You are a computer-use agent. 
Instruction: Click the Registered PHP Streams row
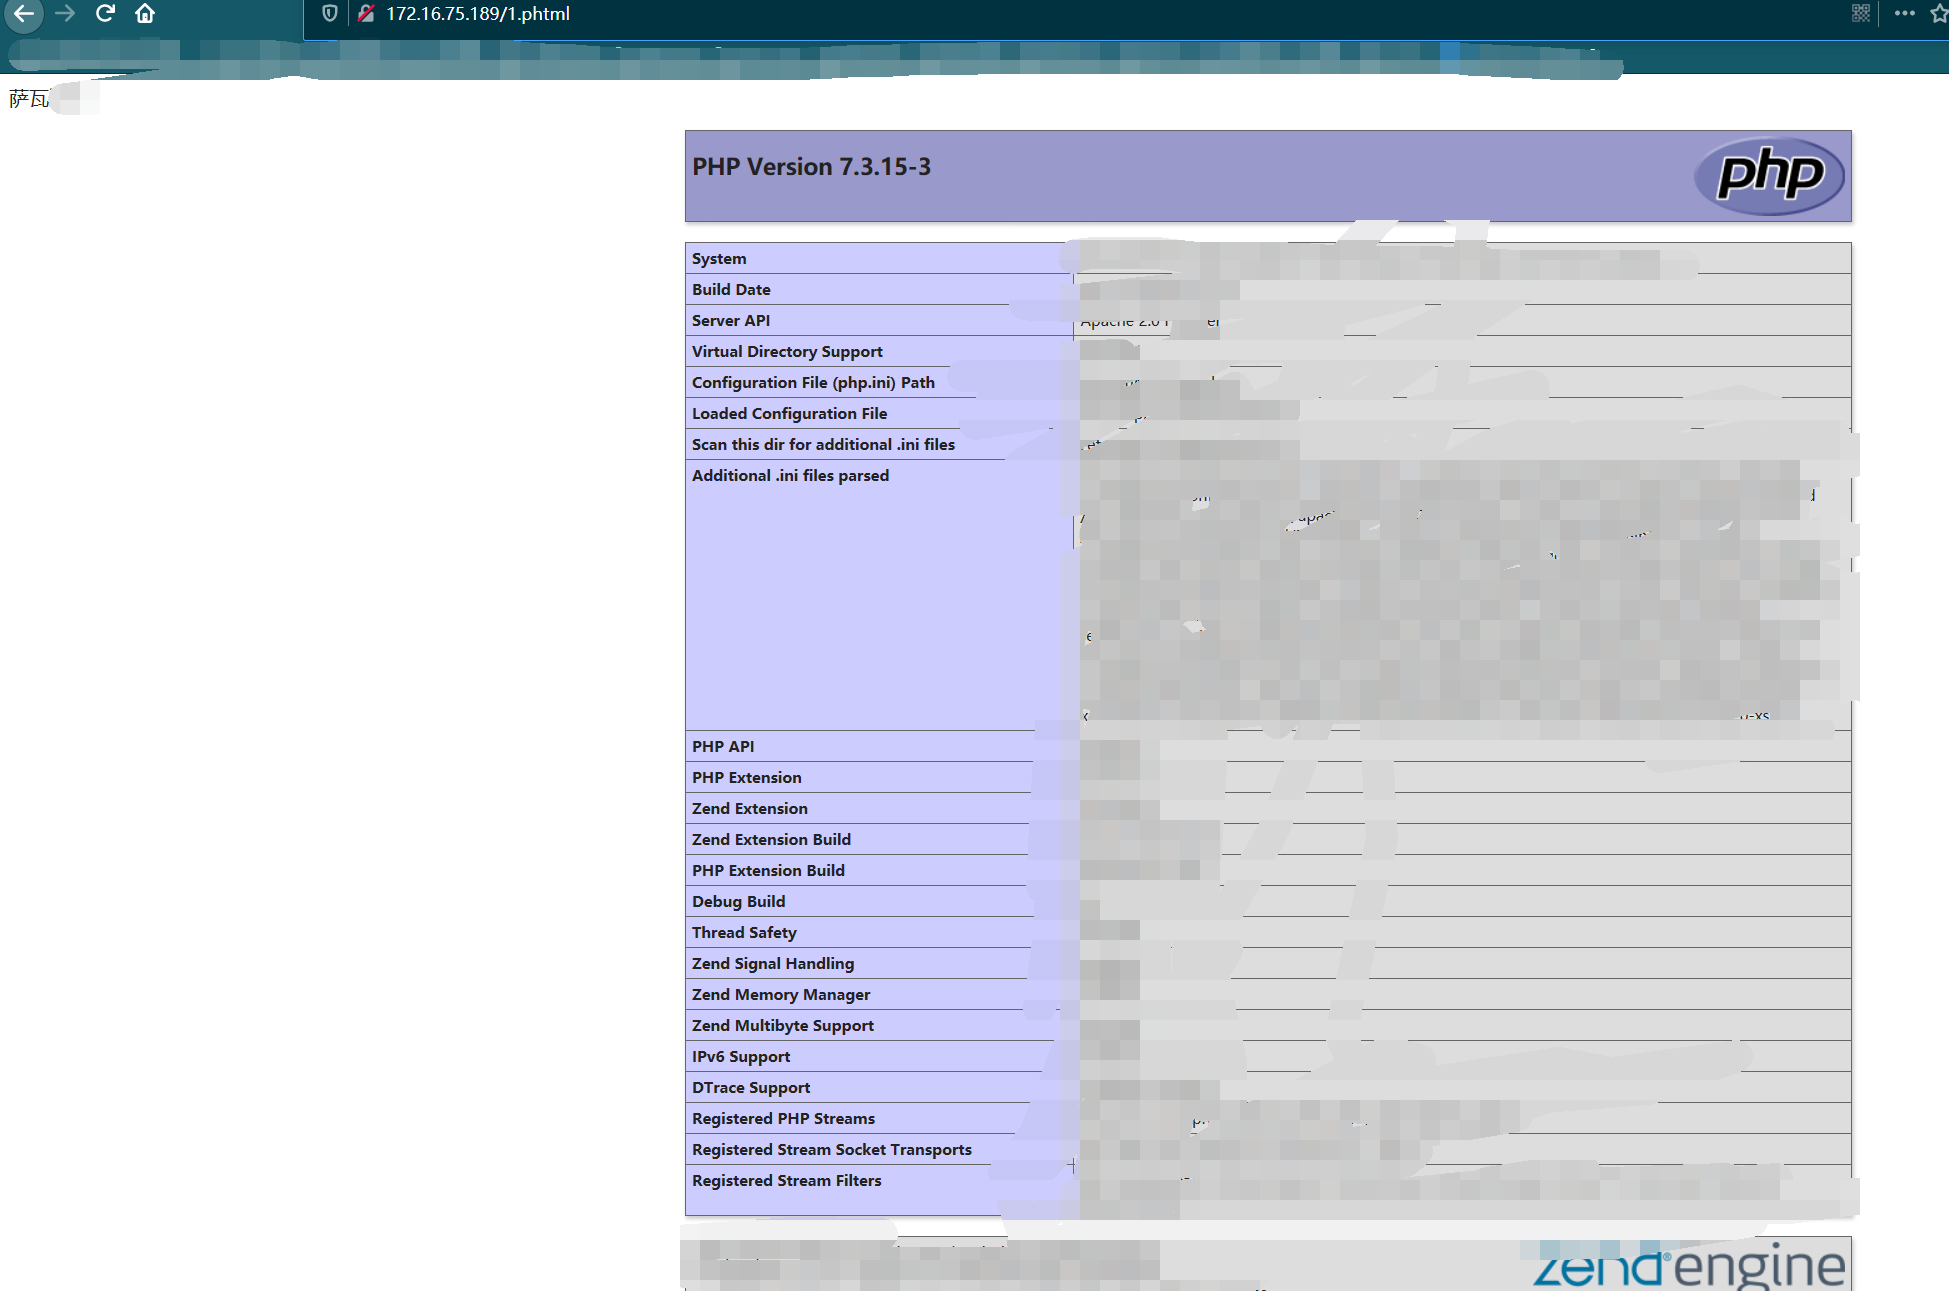coord(783,1118)
